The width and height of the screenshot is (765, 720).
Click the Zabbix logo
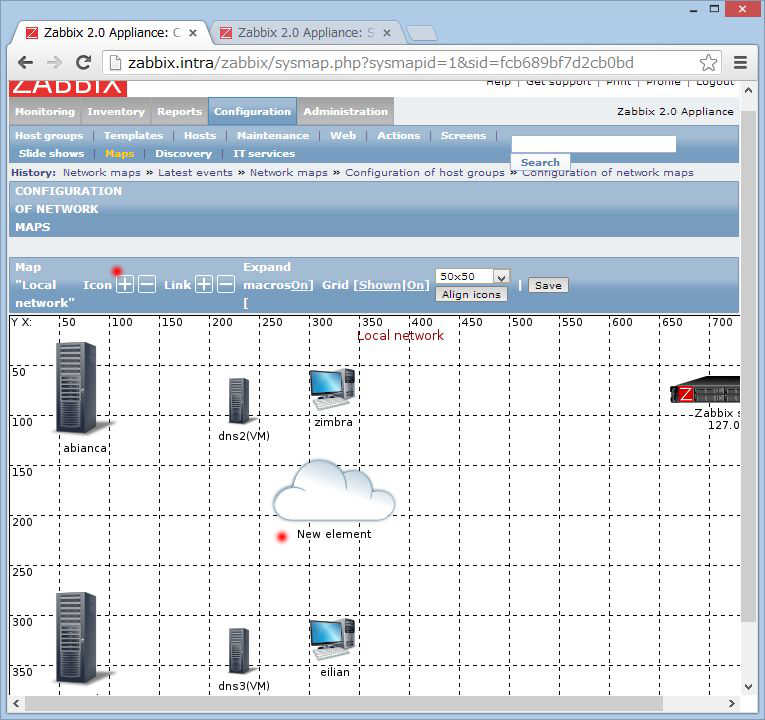pos(68,88)
